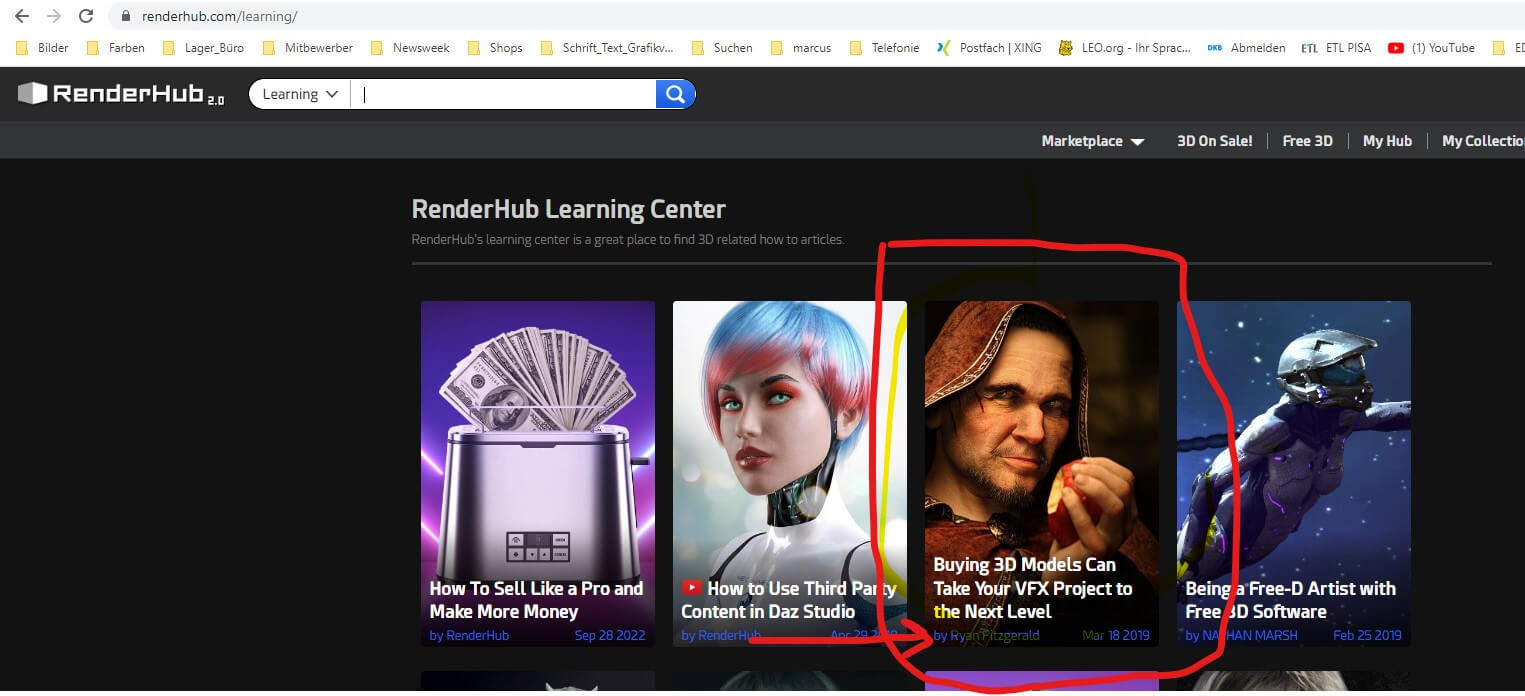
Task: Go back with the browser back arrow
Action: click(x=22, y=16)
